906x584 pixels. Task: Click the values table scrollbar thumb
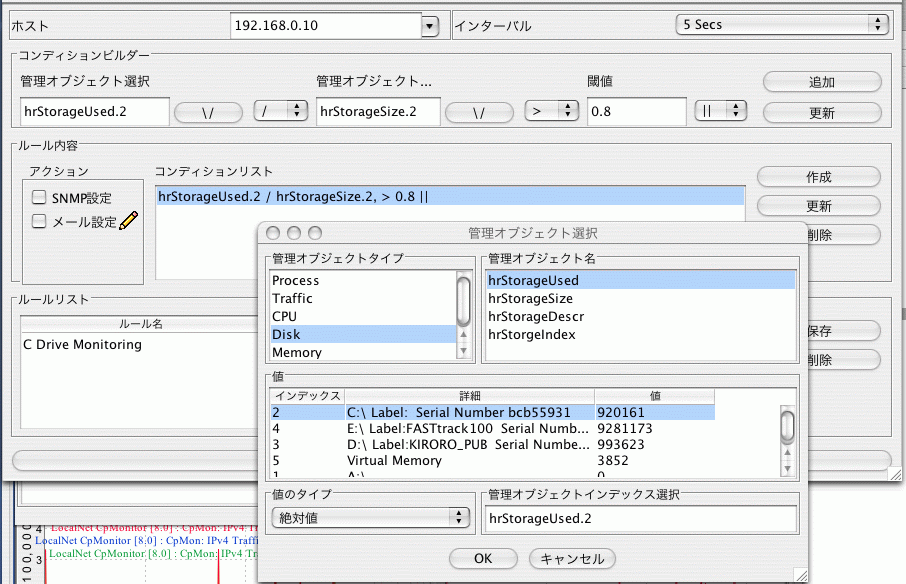787,425
